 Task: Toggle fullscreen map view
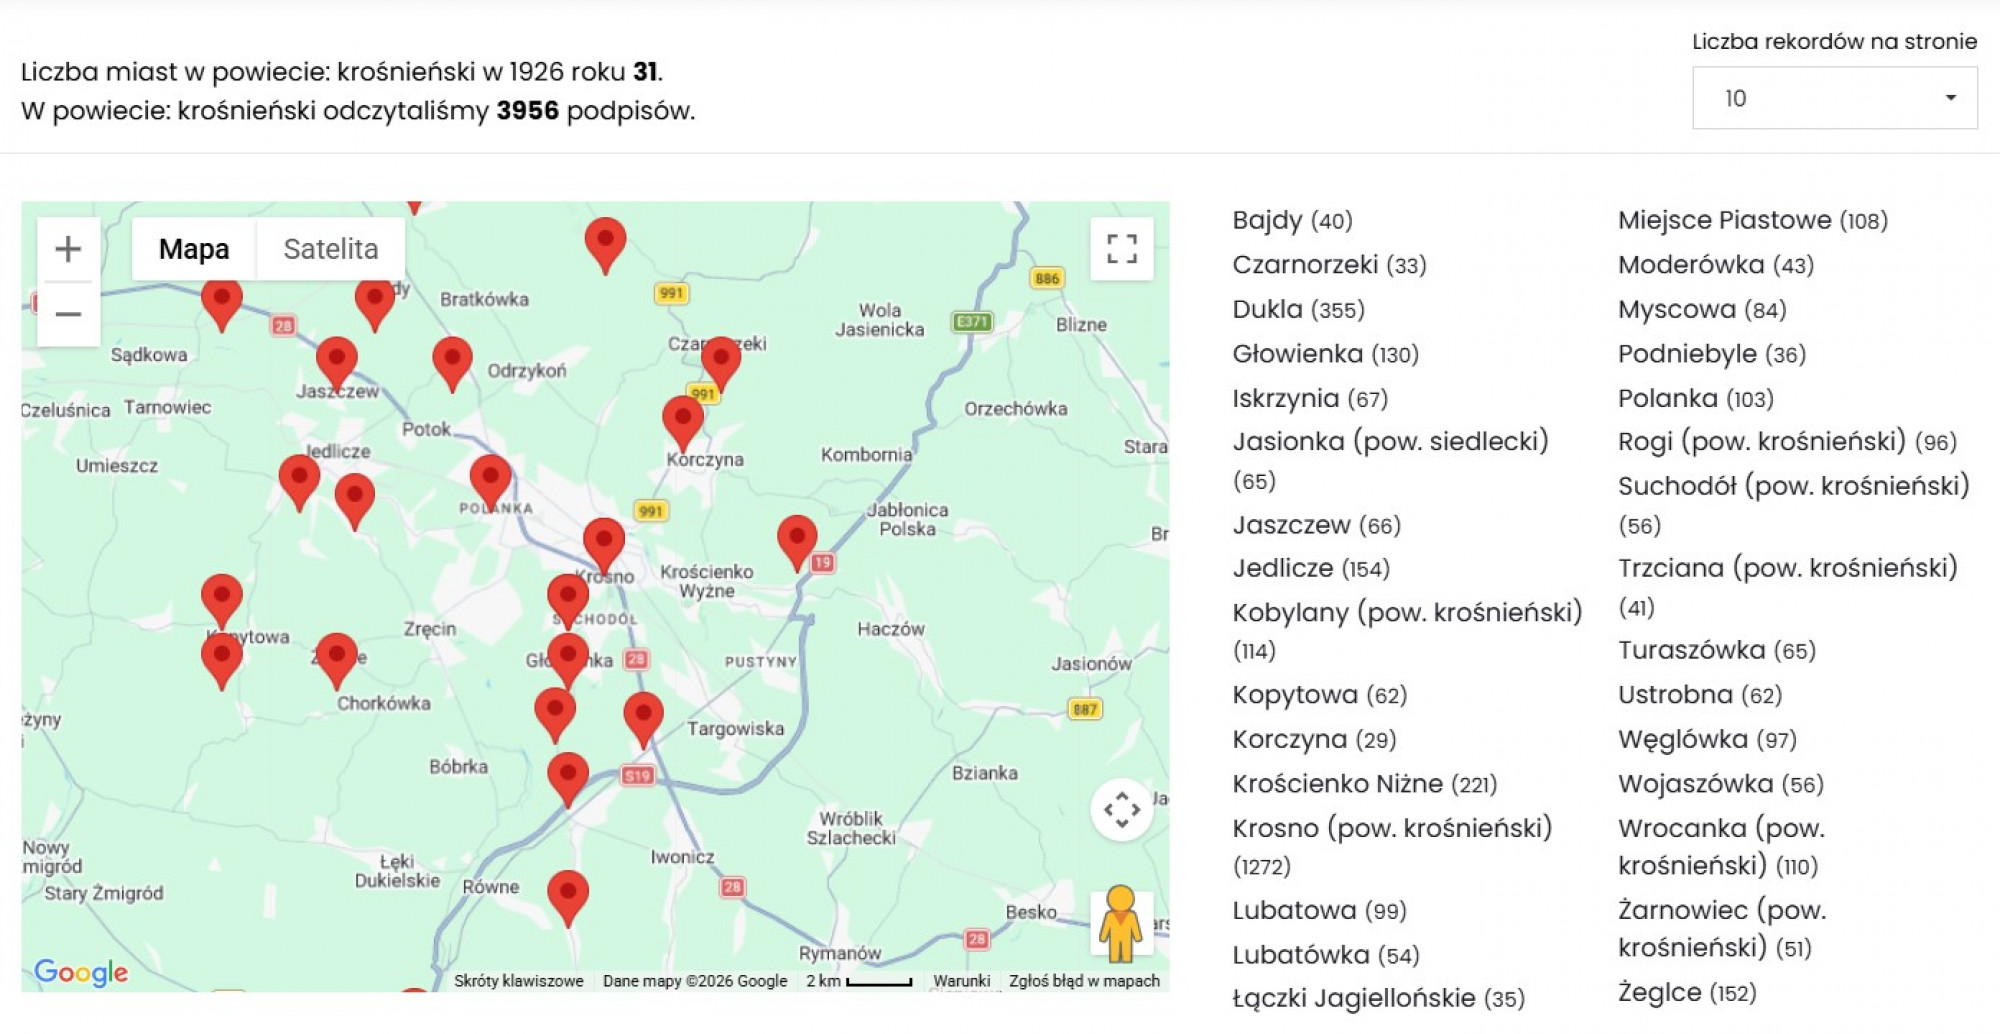[x=1121, y=249]
